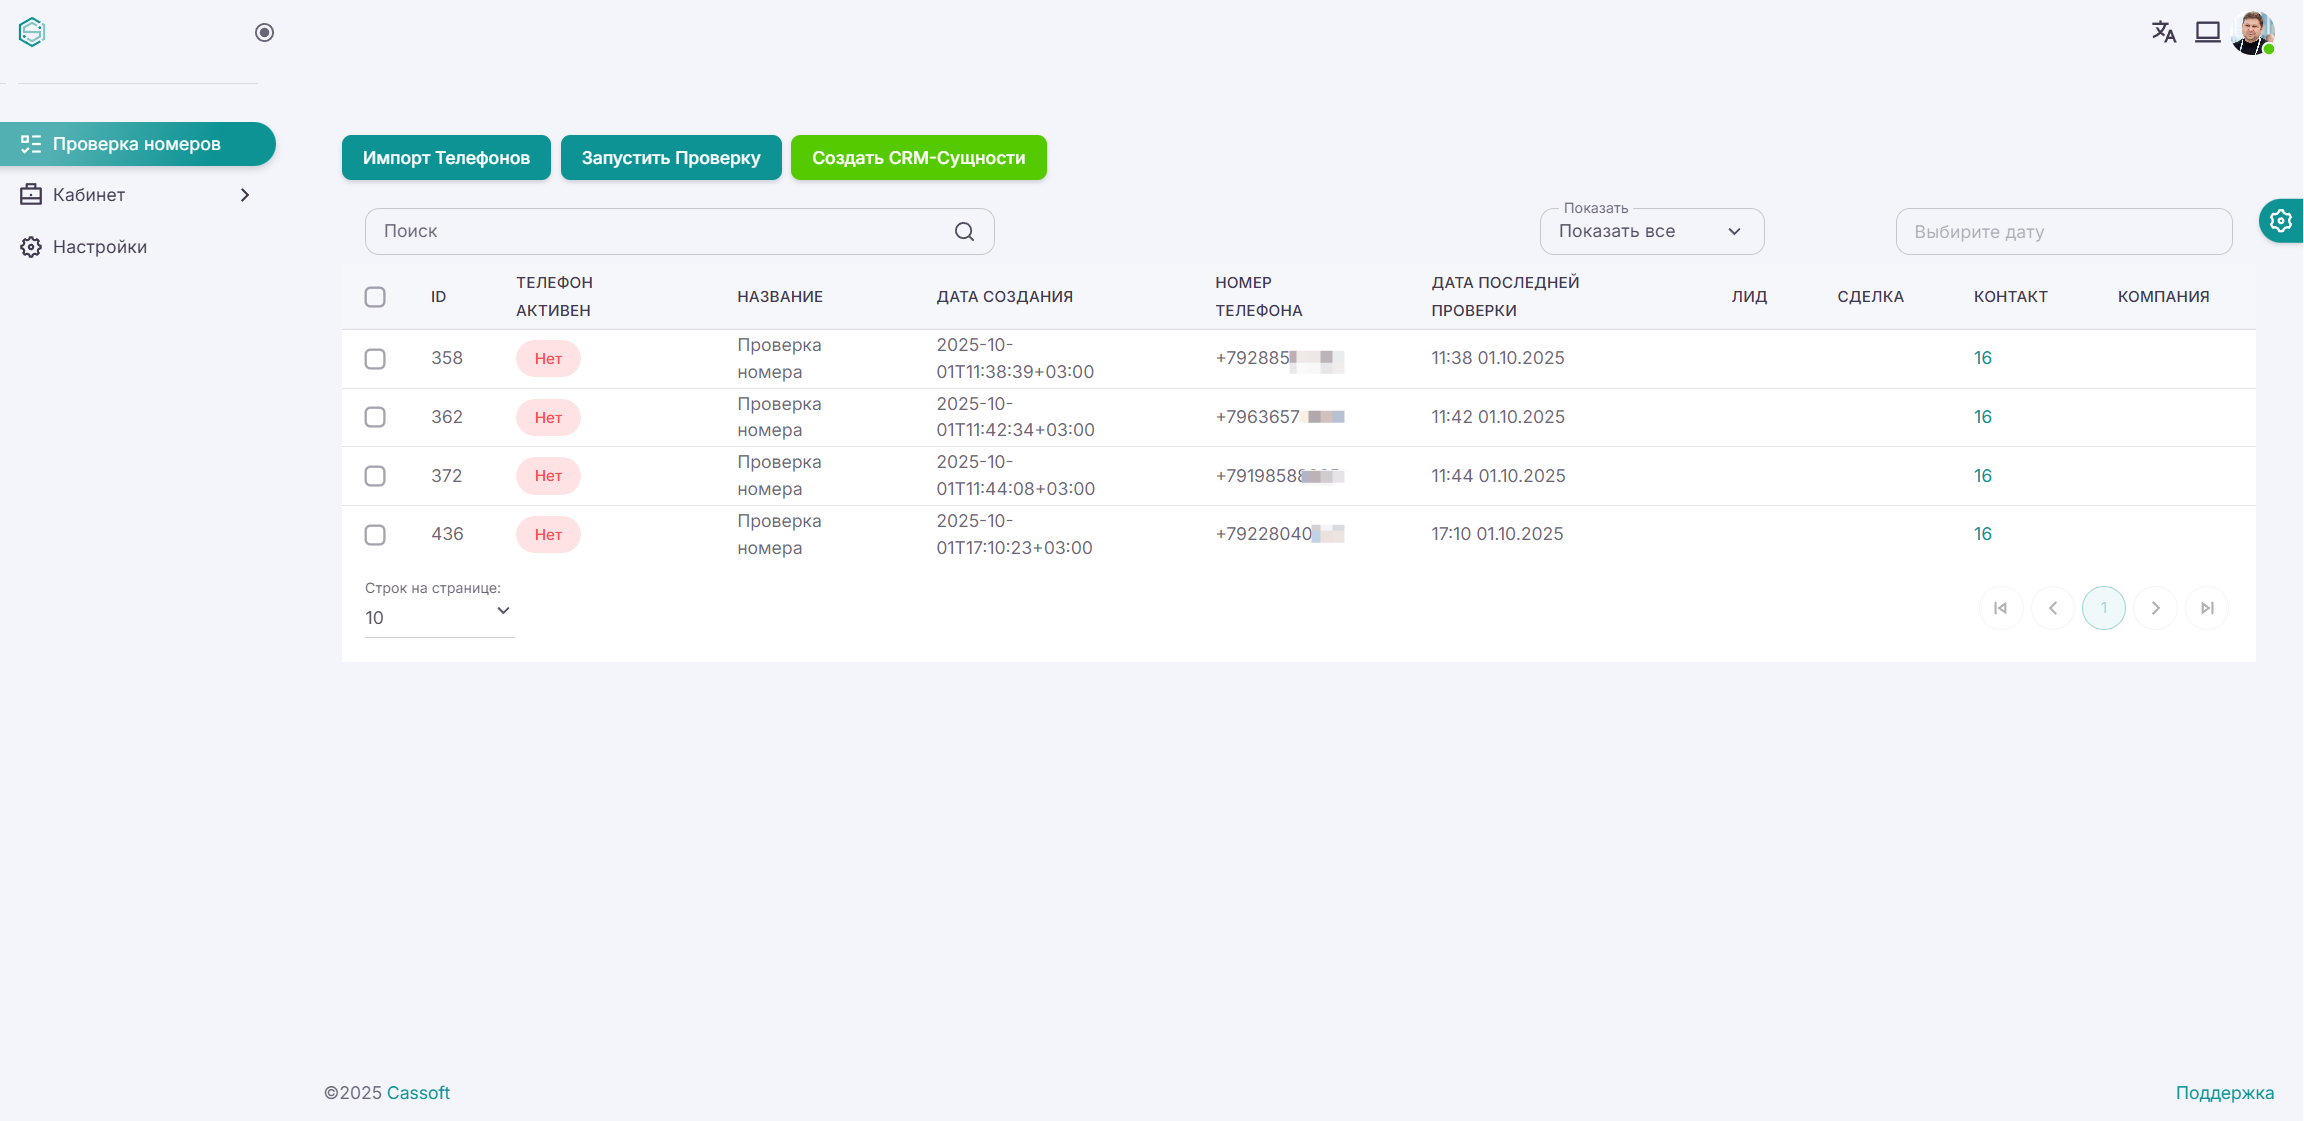The width and height of the screenshot is (2304, 1121).
Task: Click the next page chevron
Action: pyautogui.click(x=2156, y=608)
